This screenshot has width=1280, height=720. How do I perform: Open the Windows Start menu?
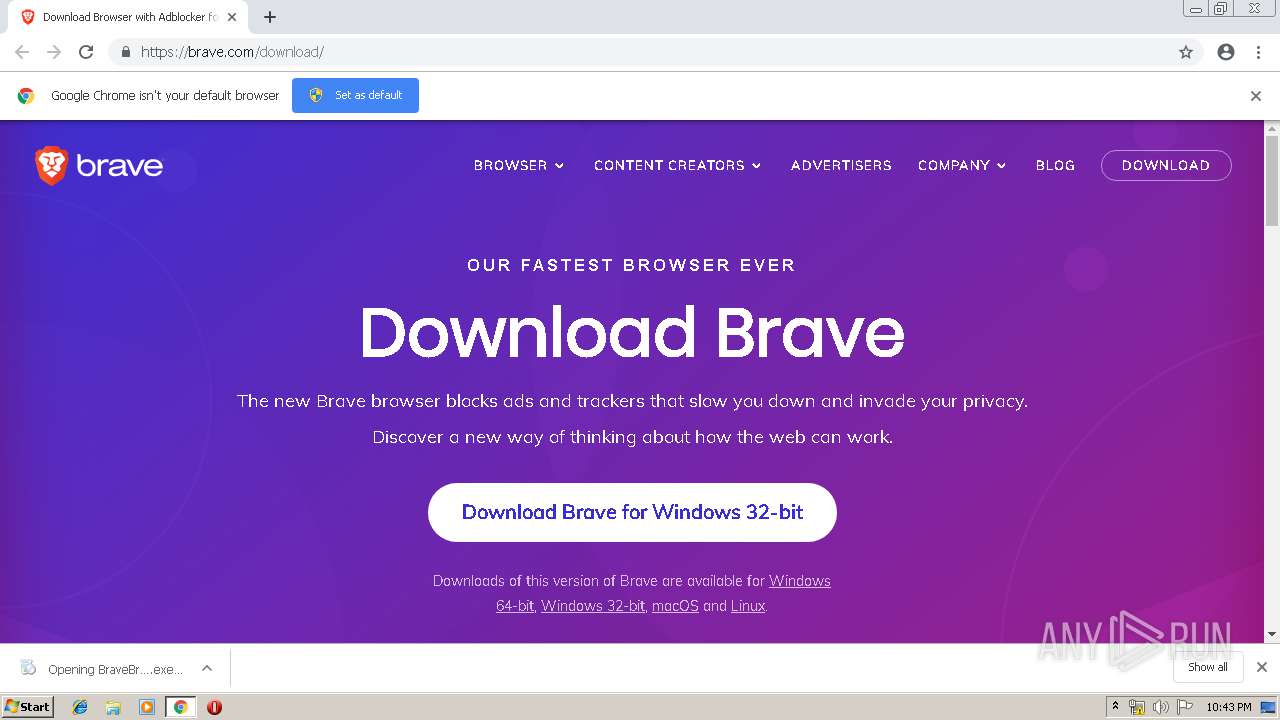[28, 707]
